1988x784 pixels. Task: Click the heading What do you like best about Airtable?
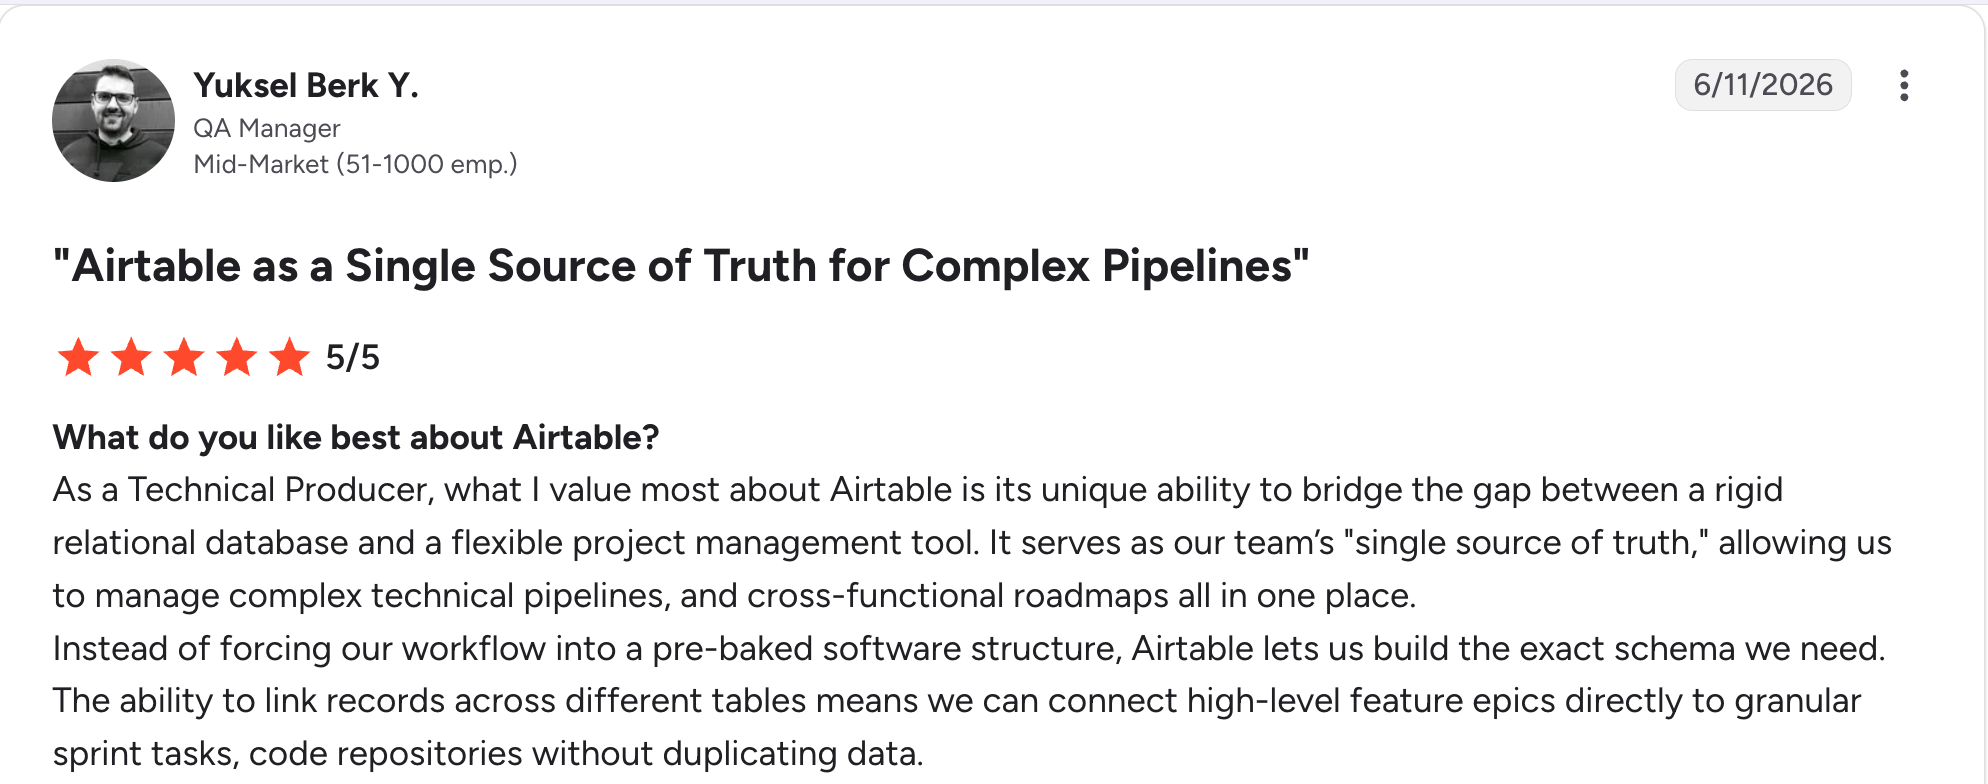click(356, 437)
